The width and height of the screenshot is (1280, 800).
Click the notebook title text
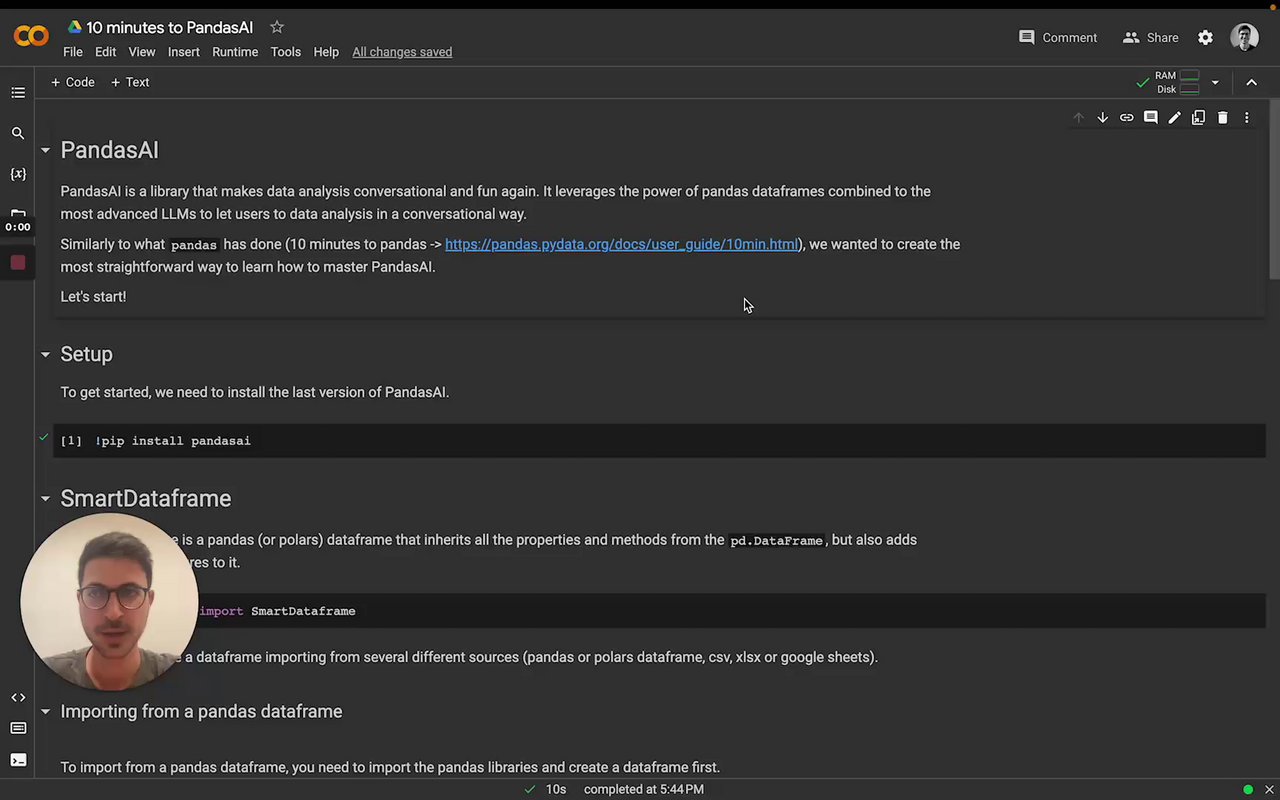click(x=169, y=27)
